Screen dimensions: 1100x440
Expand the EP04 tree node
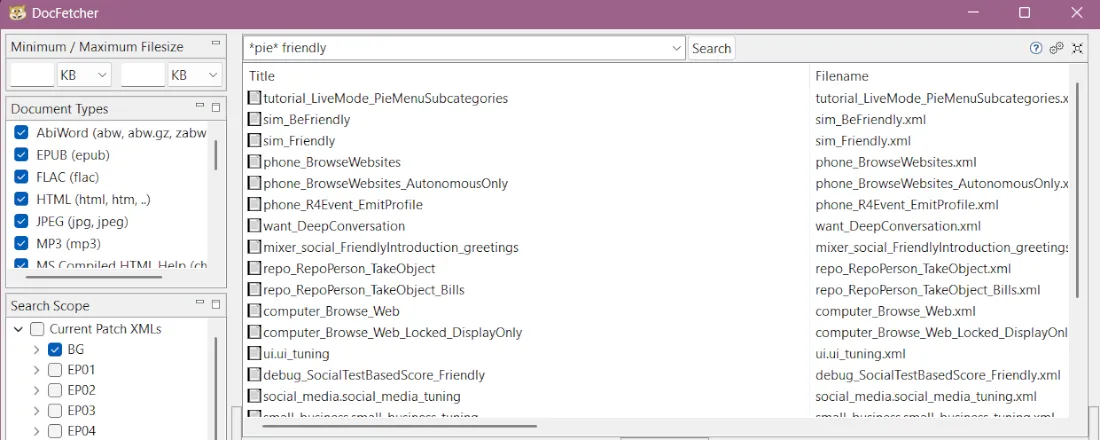click(x=36, y=431)
